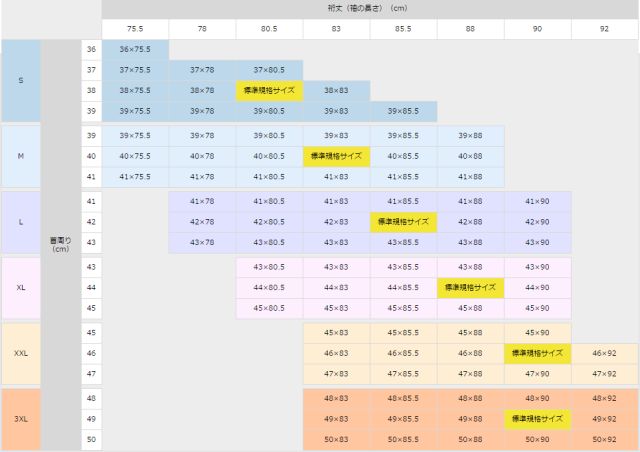Select the 37×78 cell
This screenshot has height=452, width=640.
coord(202,70)
